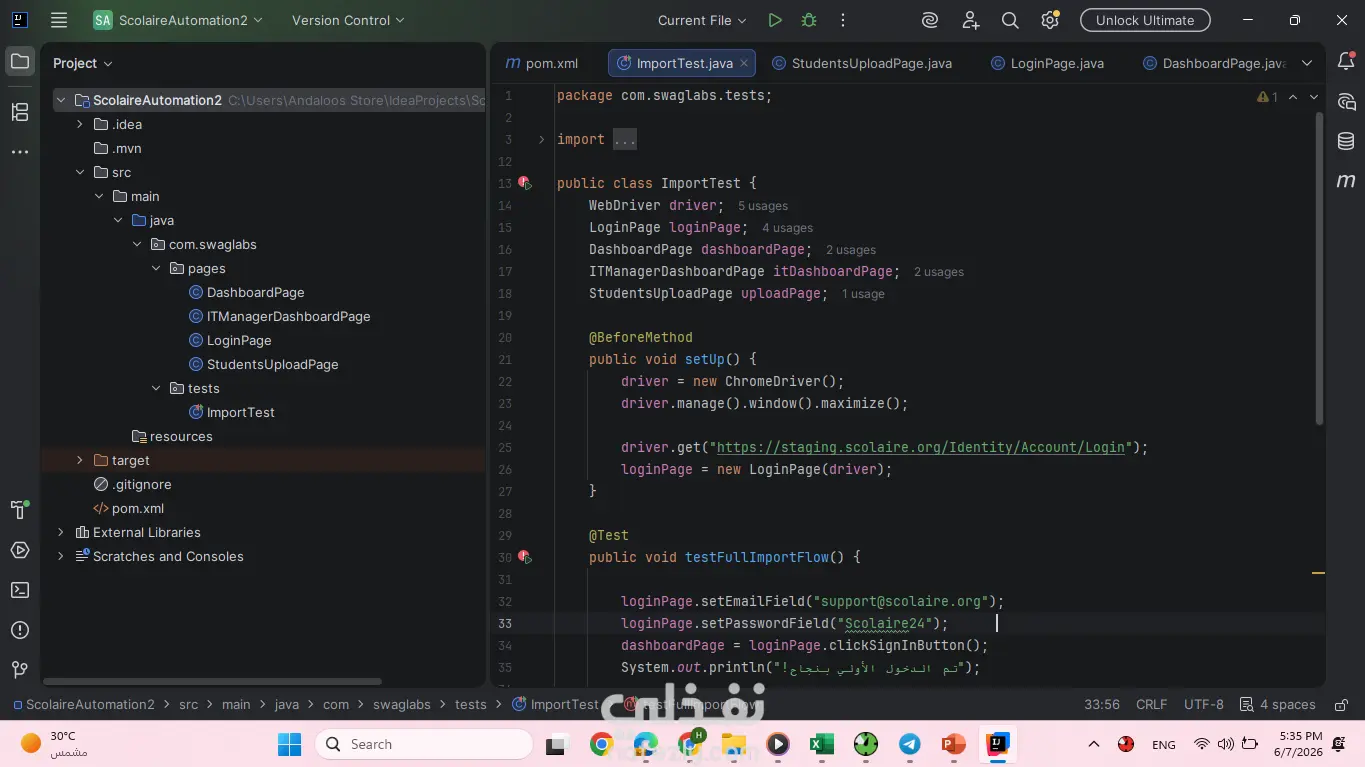Open ScolaireAutomation2 project widget dropdown
Viewport: 1365px width, 767px height.
coord(178,20)
